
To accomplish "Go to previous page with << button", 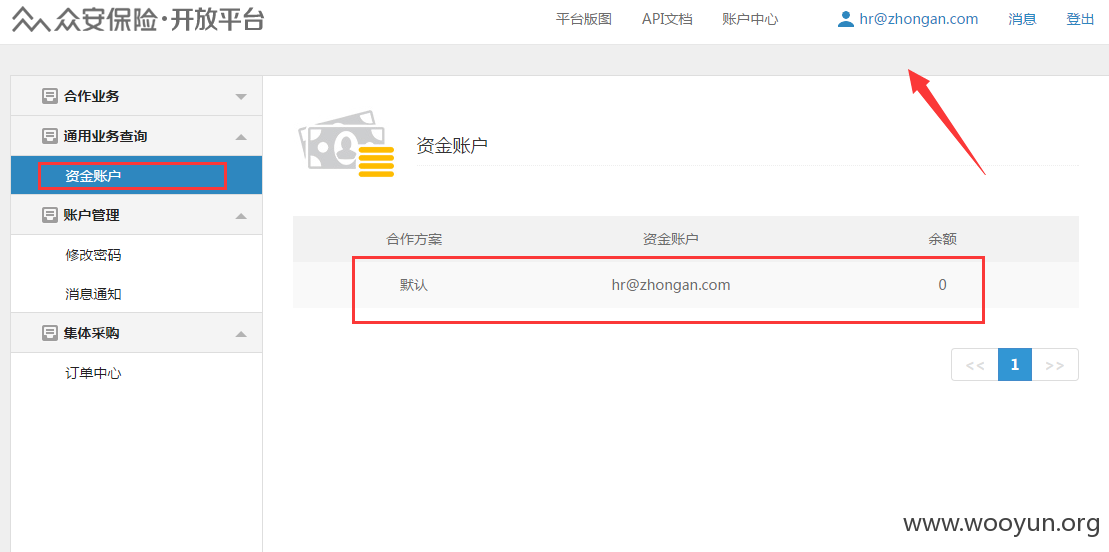I will pyautogui.click(x=975, y=364).
